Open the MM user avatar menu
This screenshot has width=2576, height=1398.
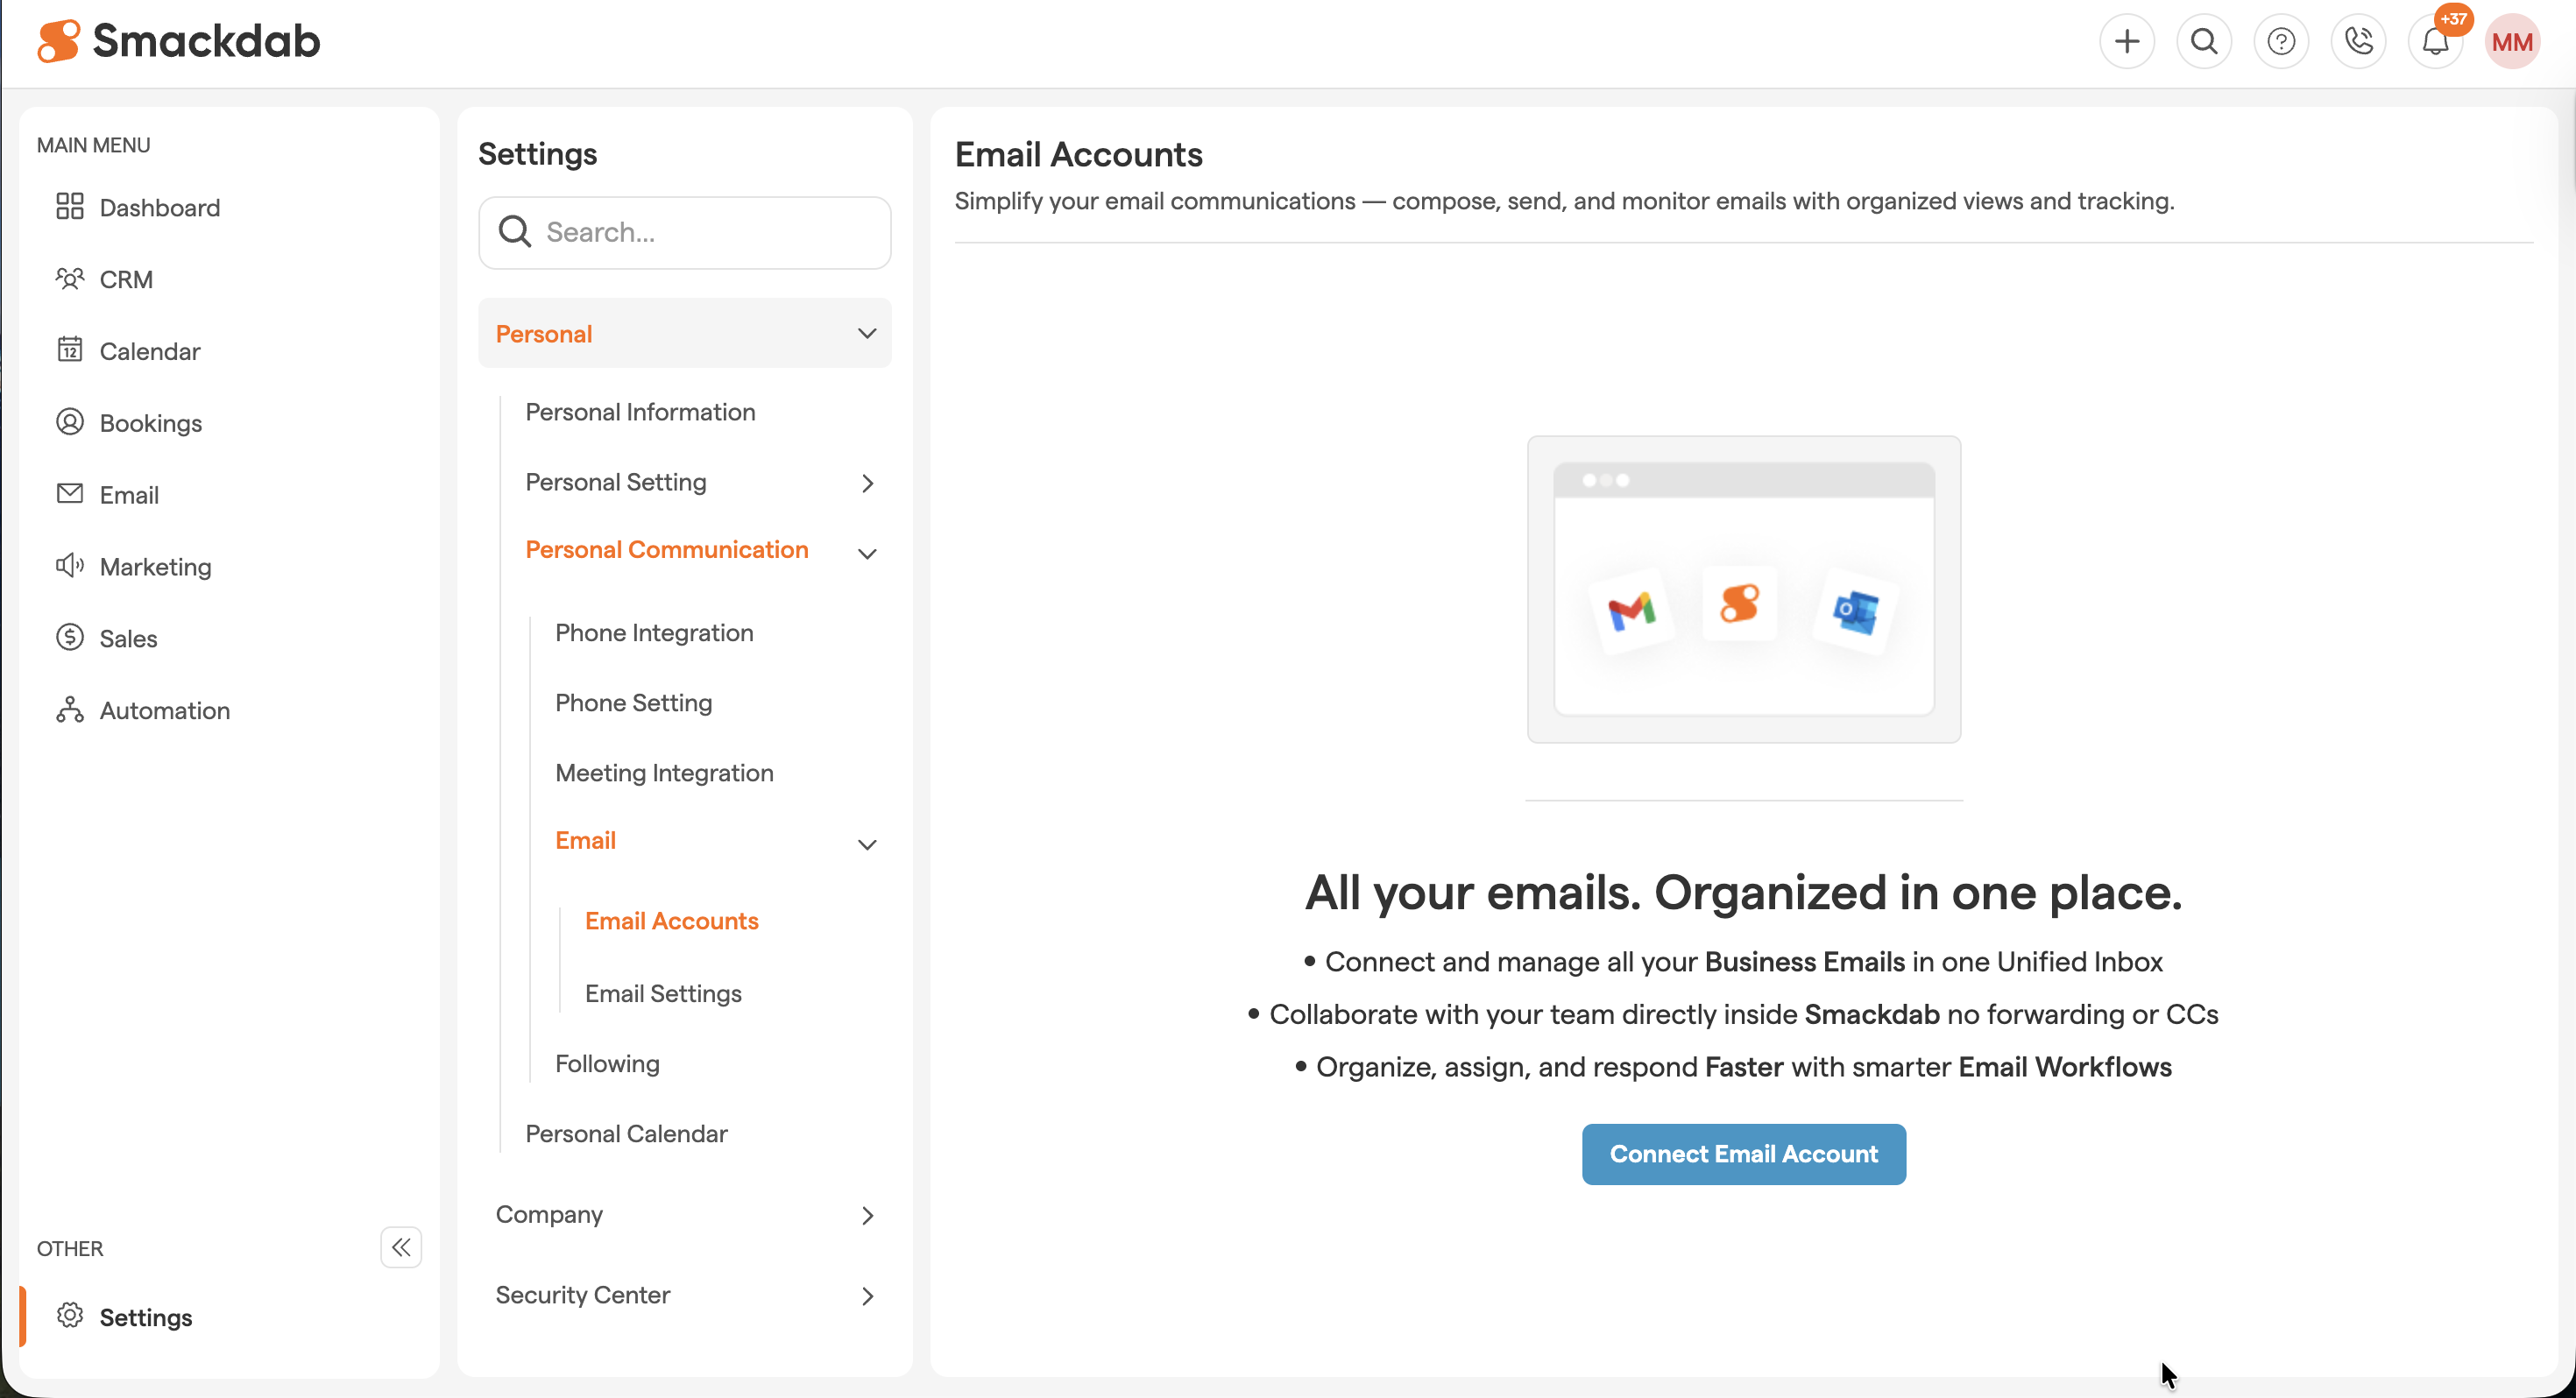pos(2511,42)
